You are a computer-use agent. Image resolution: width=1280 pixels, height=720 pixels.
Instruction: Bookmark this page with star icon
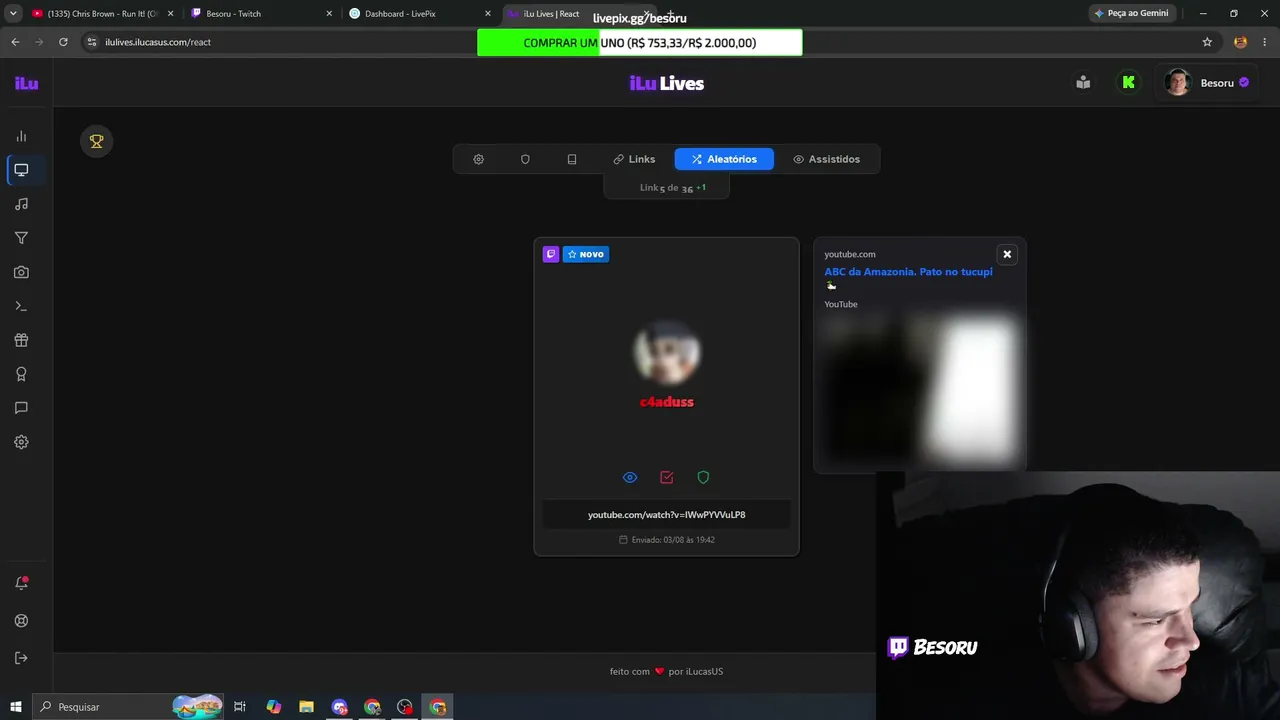tap(1207, 42)
